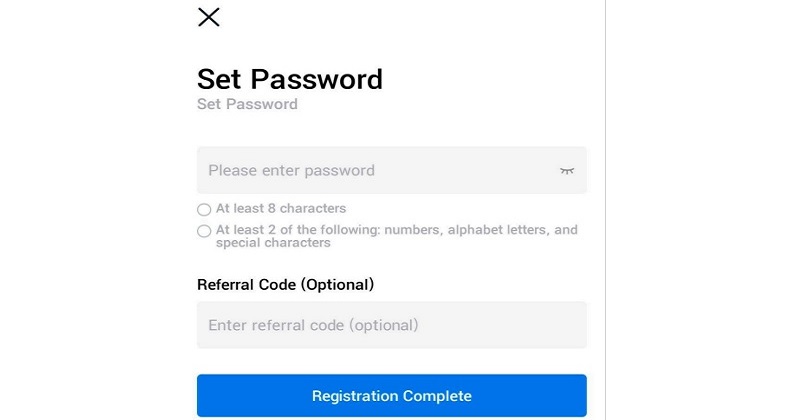800x420 pixels.
Task: Click empty area right of password placeholder
Action: [467, 170]
